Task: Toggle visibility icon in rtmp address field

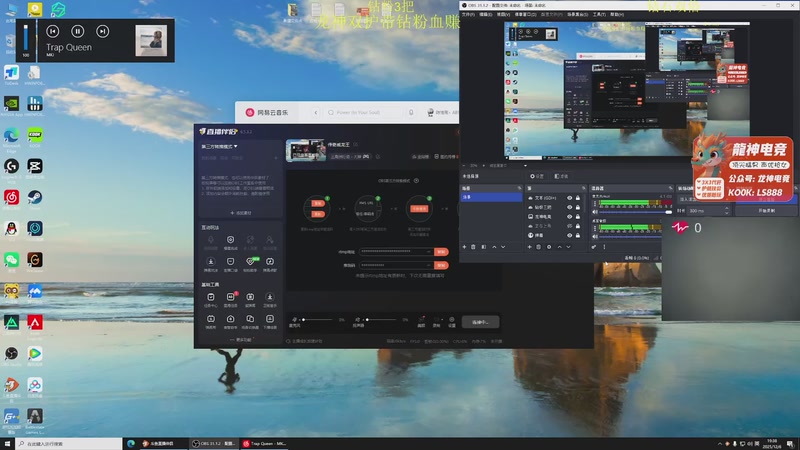Action: point(429,252)
